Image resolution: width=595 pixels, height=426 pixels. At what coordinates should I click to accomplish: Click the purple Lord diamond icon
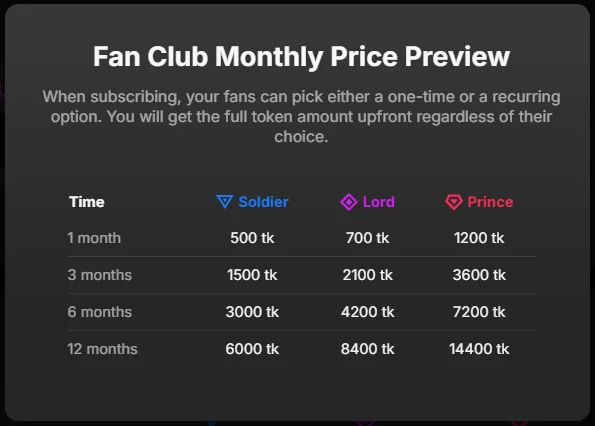click(348, 202)
